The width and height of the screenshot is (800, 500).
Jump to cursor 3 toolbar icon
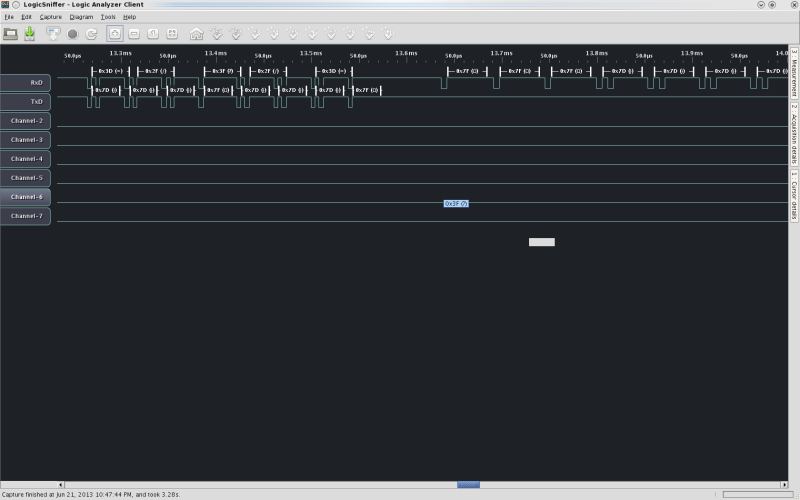[255, 34]
